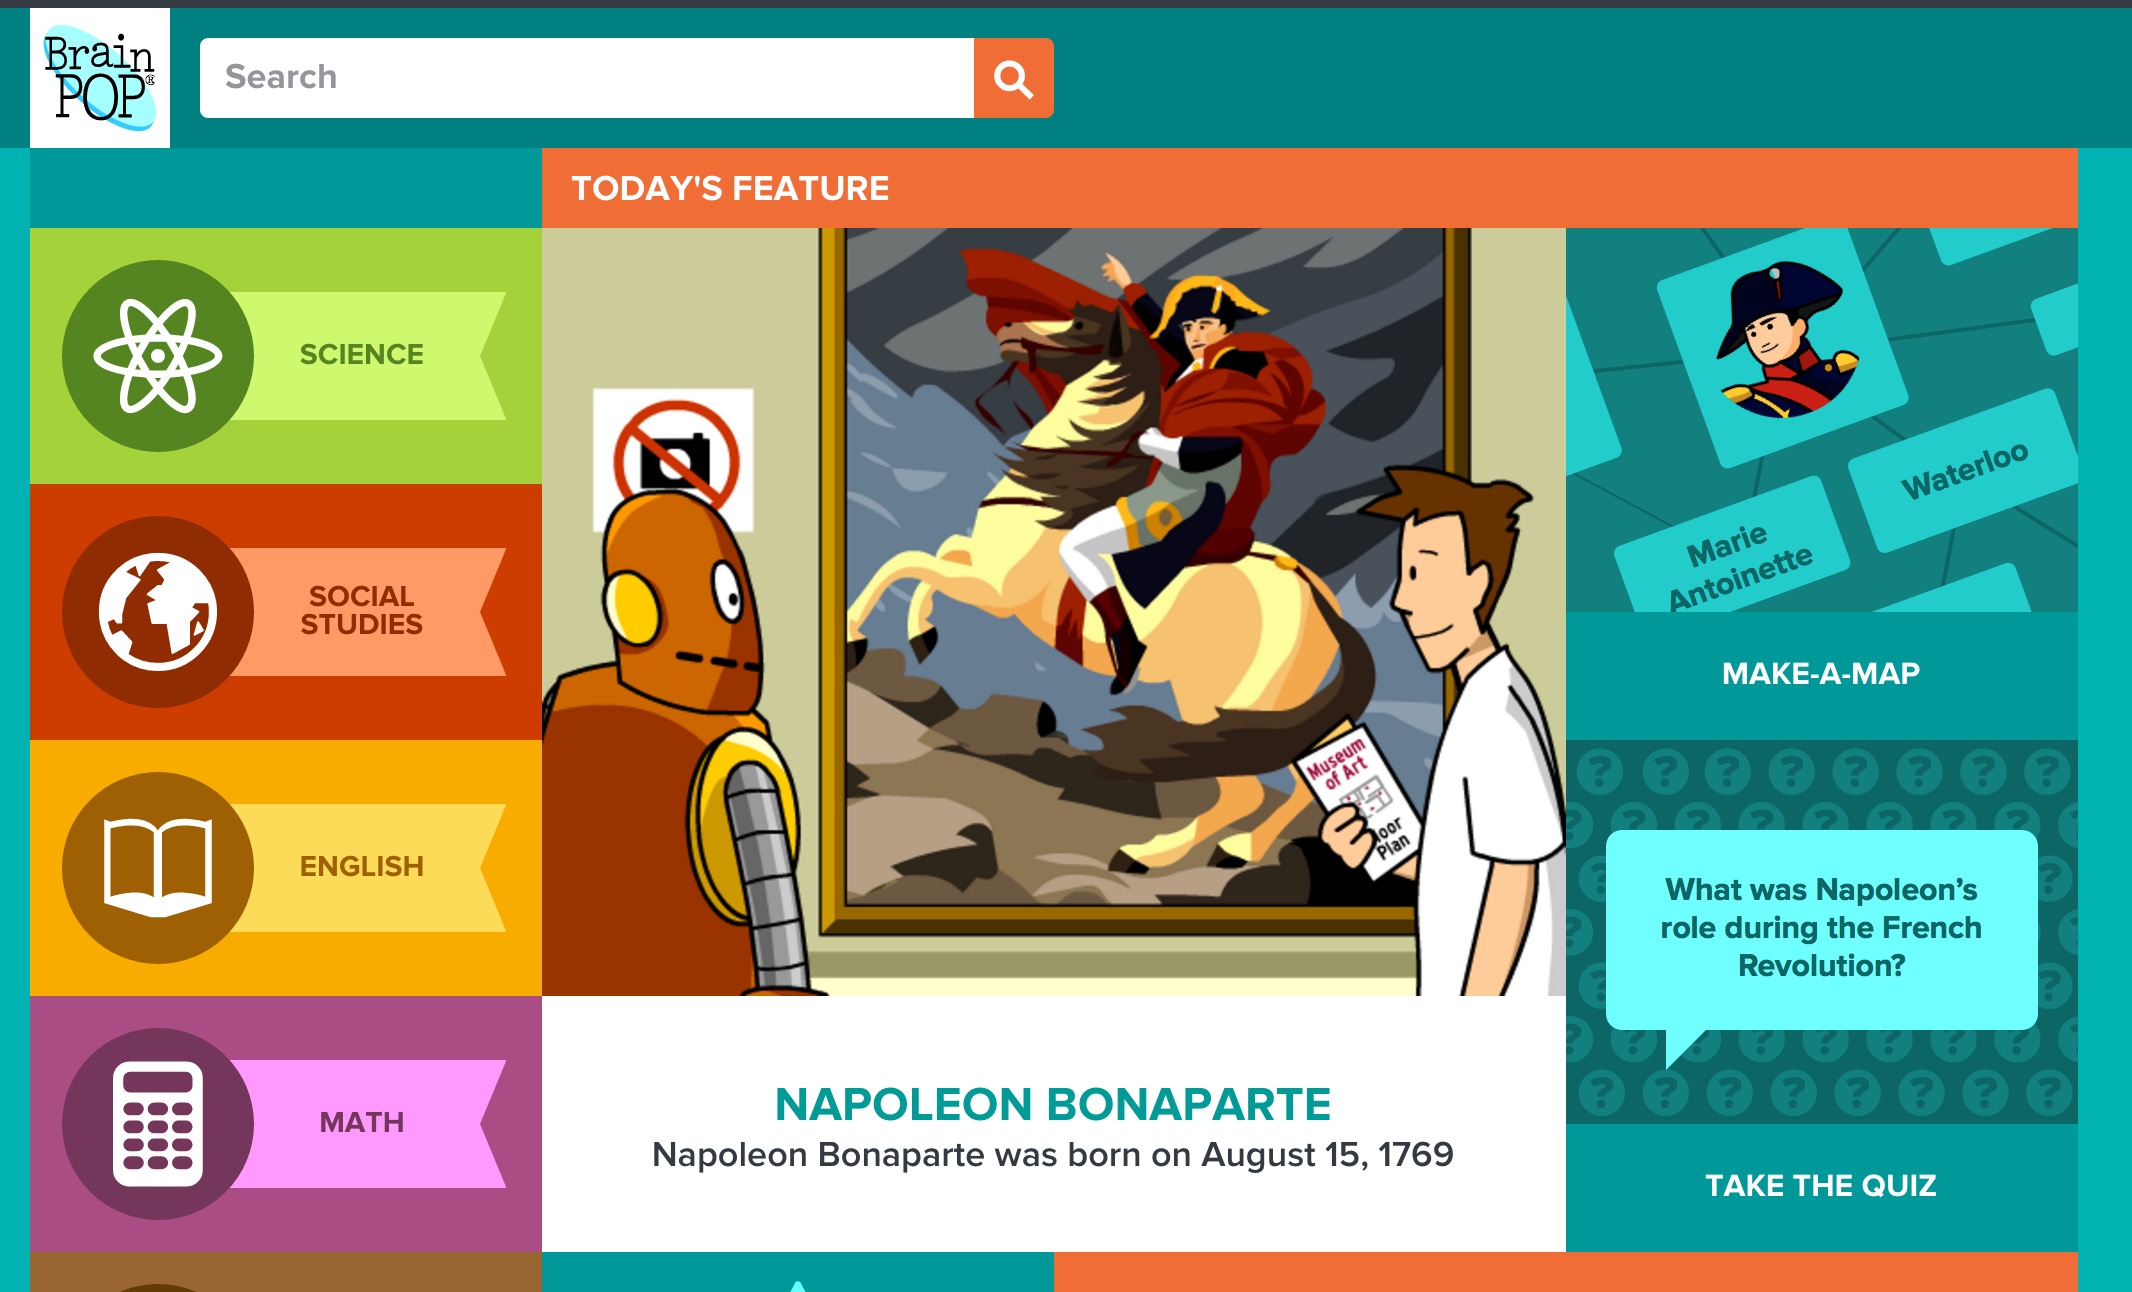Select the MATH subject label
Screen dimensions: 2132x1292
(361, 1123)
